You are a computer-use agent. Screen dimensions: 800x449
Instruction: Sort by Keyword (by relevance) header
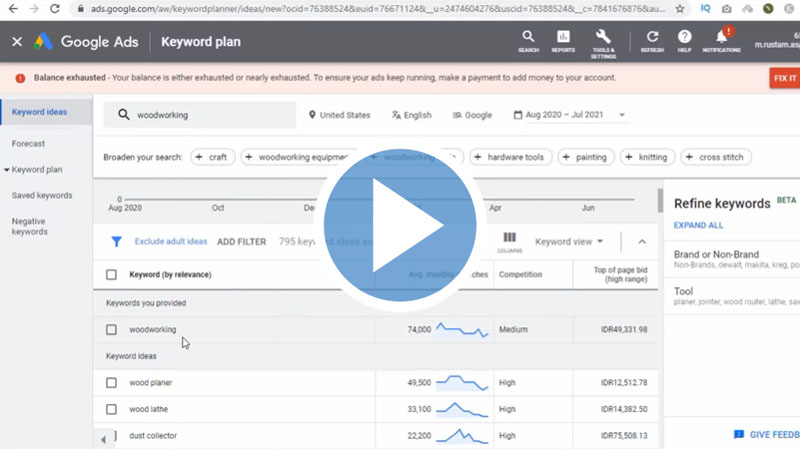[170, 275]
